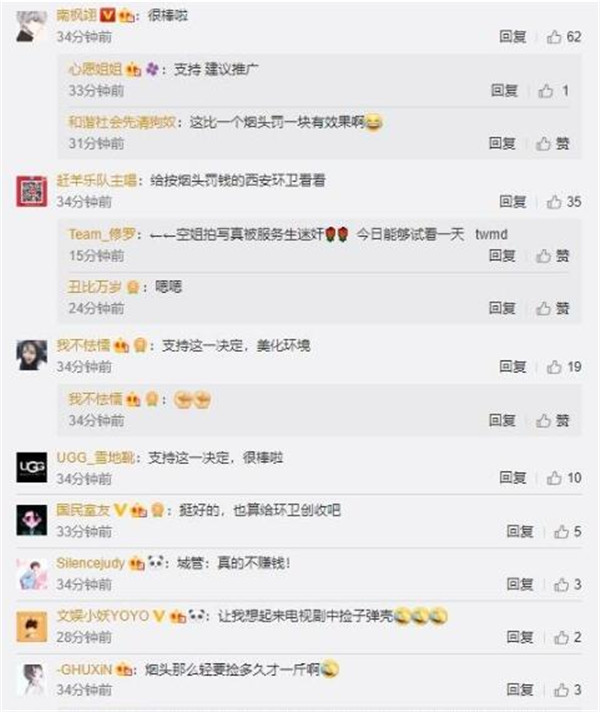Screen dimensions: 600x712
Task: Like the comment with 19 likes
Action: 564,367
